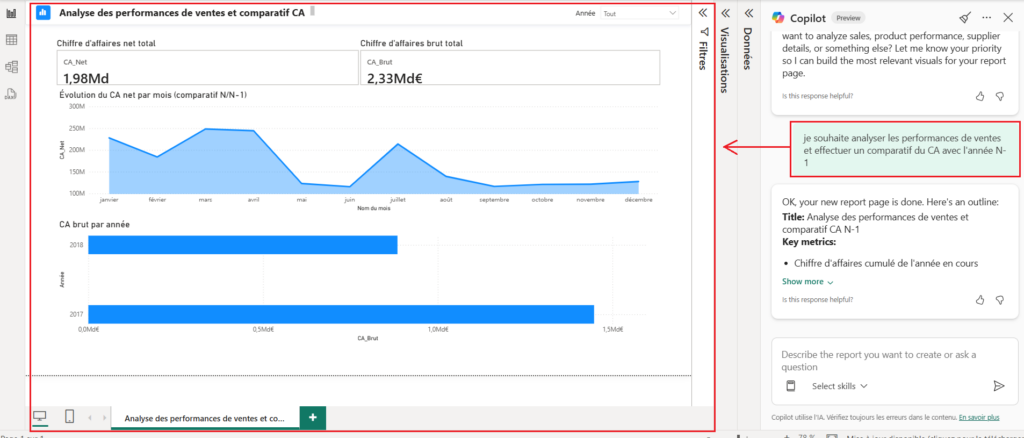Open Table view from left sidebar
1024x438 pixels.
[x=11, y=40]
